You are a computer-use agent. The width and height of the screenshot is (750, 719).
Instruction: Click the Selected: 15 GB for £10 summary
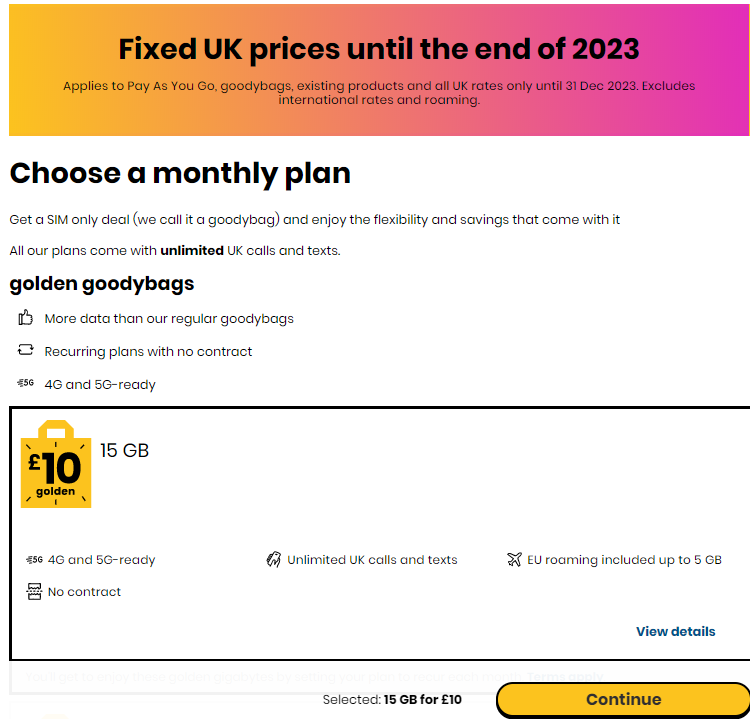coord(393,700)
